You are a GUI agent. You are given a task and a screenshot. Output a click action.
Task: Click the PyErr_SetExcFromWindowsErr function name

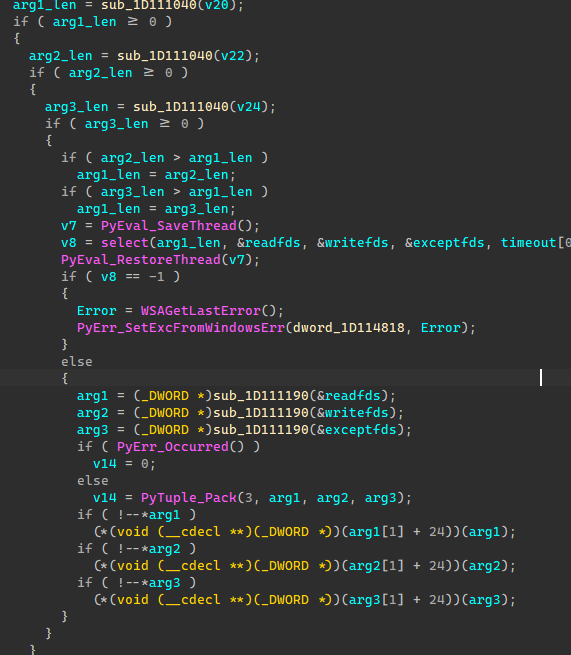tap(181, 328)
